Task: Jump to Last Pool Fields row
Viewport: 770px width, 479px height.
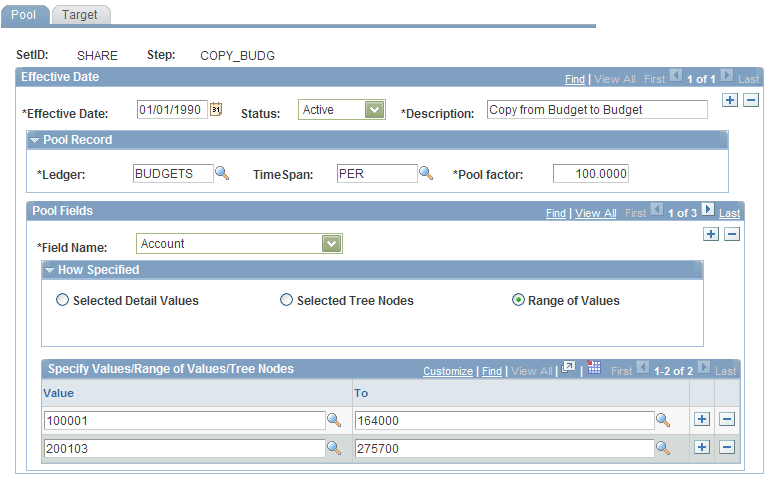Action: tap(729, 213)
